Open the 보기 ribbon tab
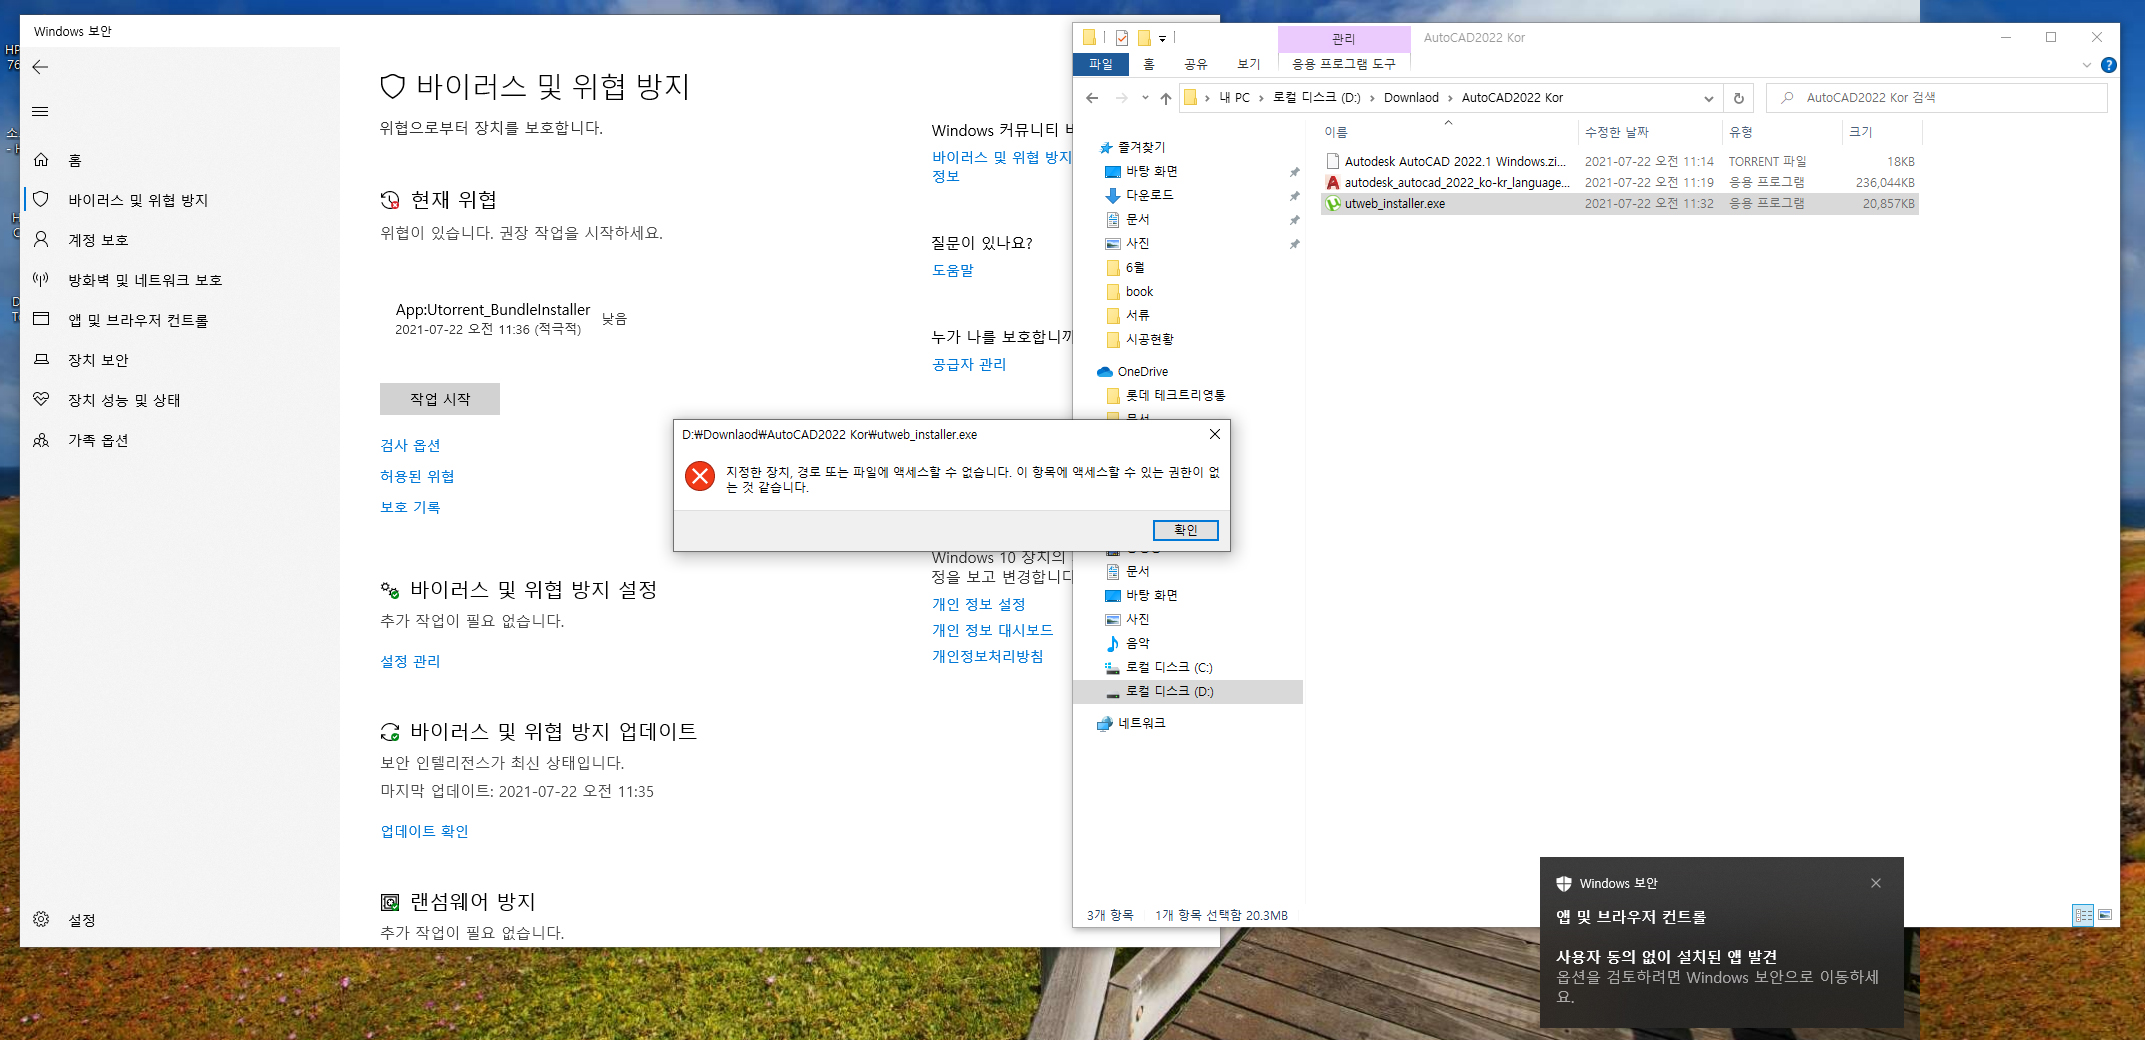 click(1249, 64)
